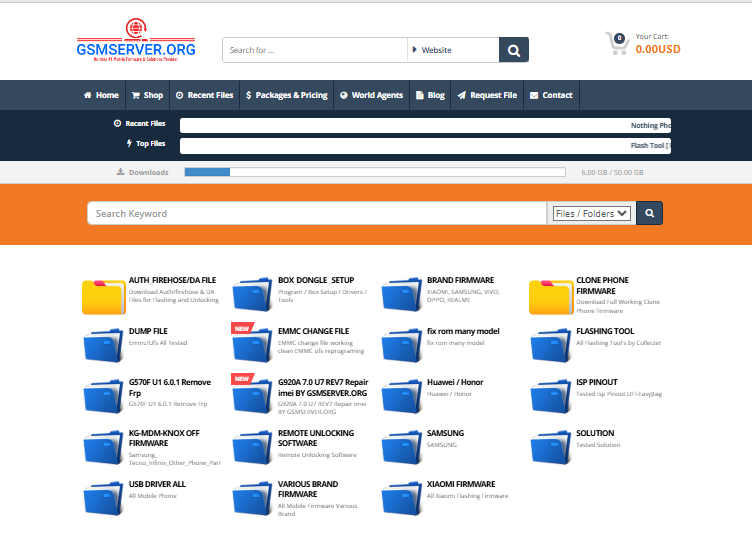Expand the Files / Folders dropdown

coord(591,213)
